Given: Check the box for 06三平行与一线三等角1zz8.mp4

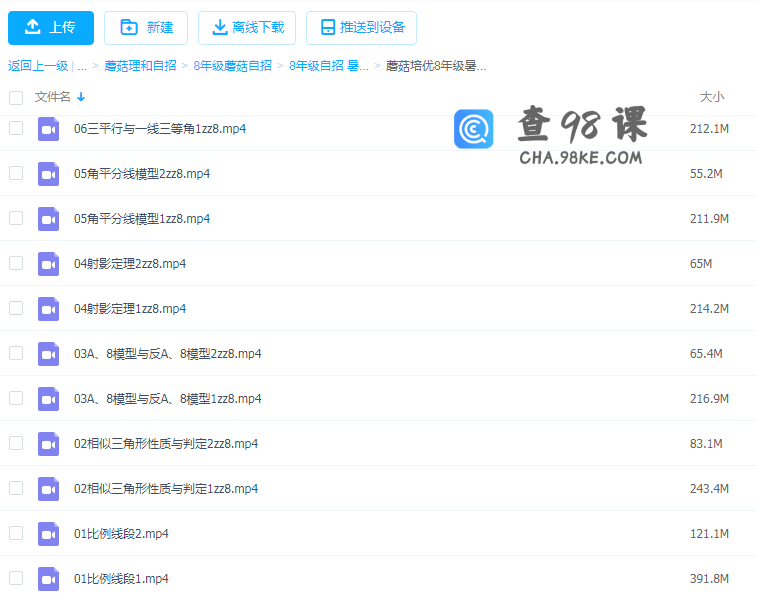Looking at the screenshot, I should point(16,128).
